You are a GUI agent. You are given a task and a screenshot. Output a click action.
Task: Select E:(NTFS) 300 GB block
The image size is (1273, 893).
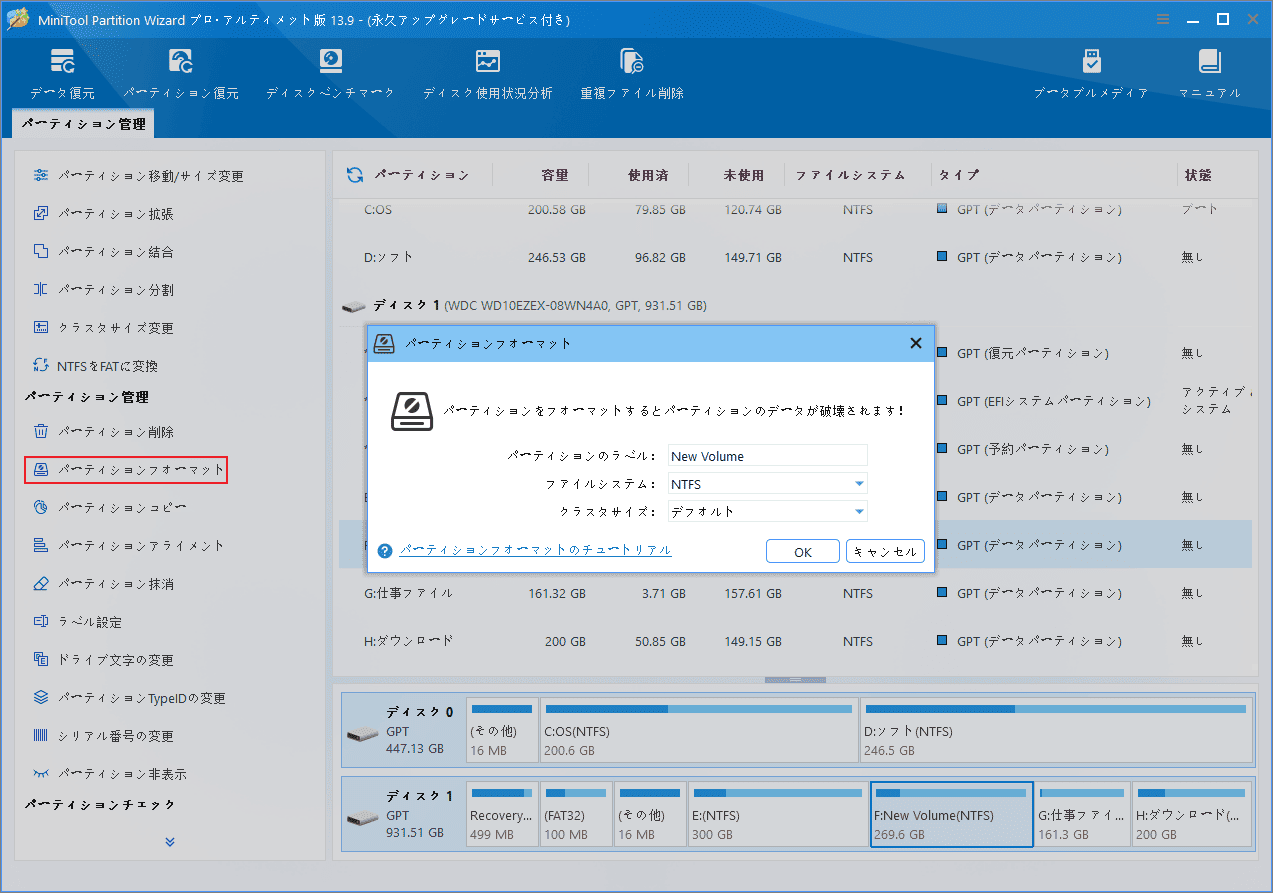778,814
